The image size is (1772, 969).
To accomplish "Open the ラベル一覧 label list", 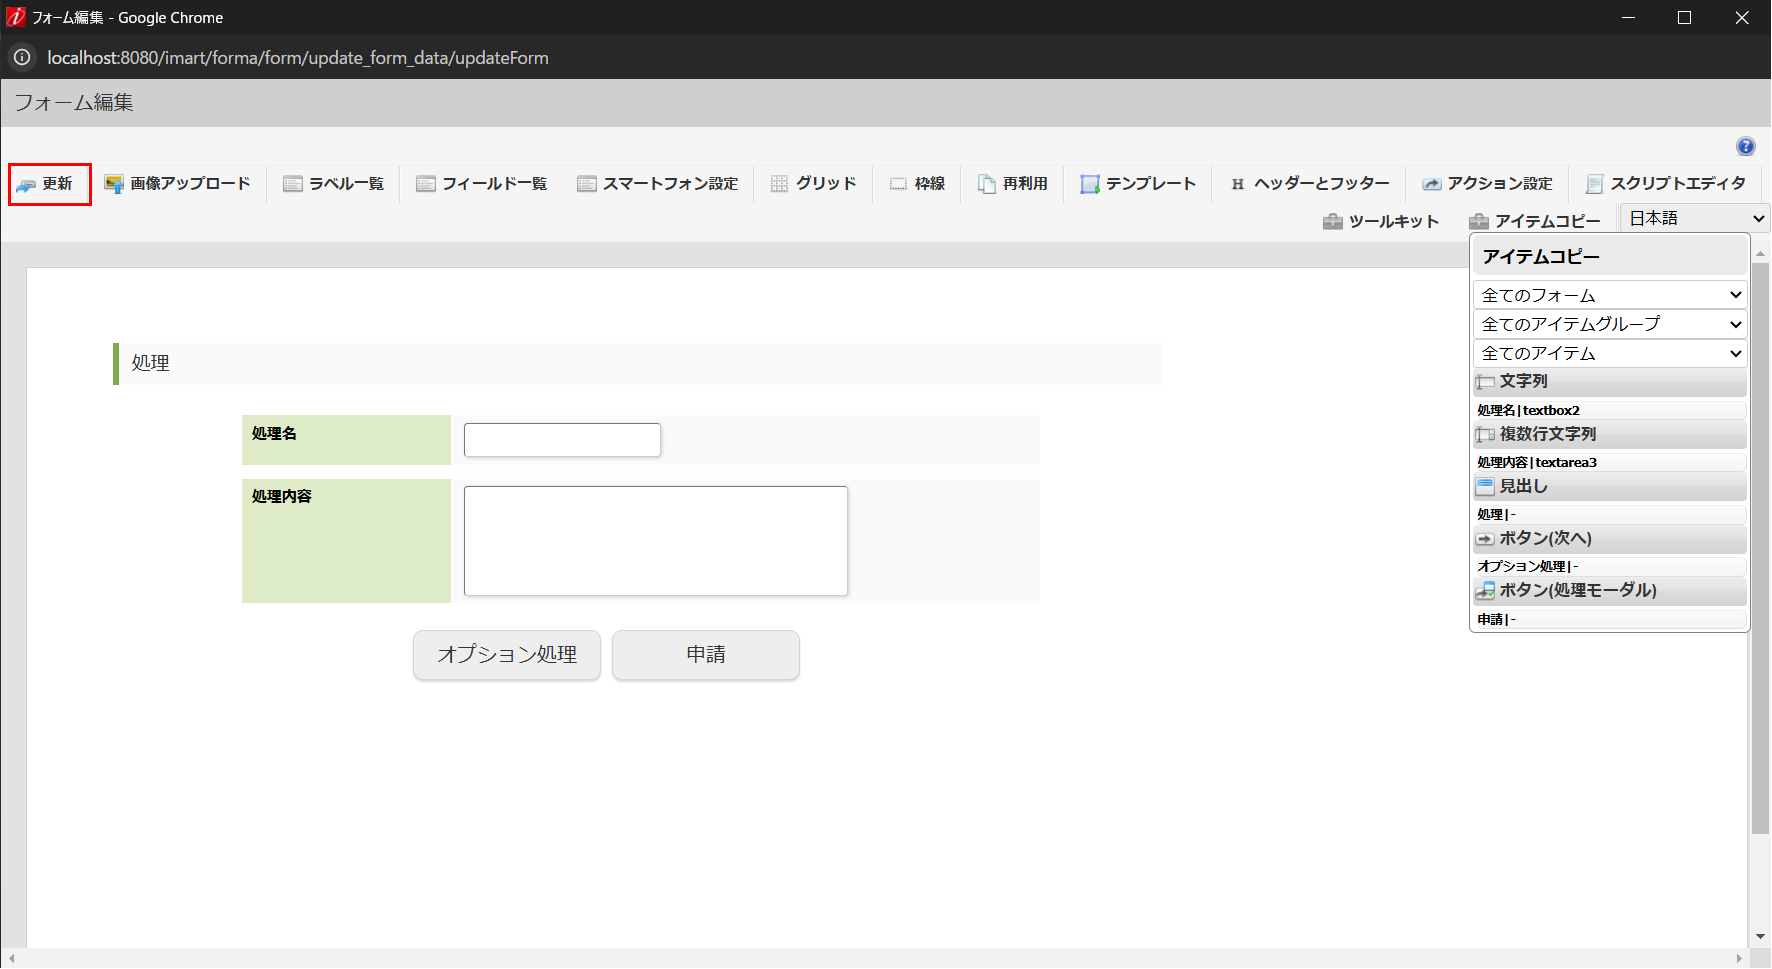I will click(x=333, y=183).
